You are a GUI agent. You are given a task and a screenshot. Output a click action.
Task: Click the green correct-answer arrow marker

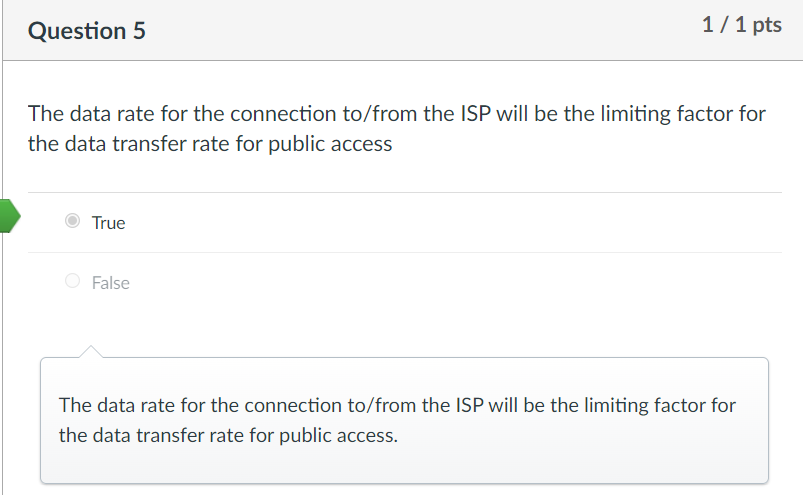pyautogui.click(x=10, y=216)
